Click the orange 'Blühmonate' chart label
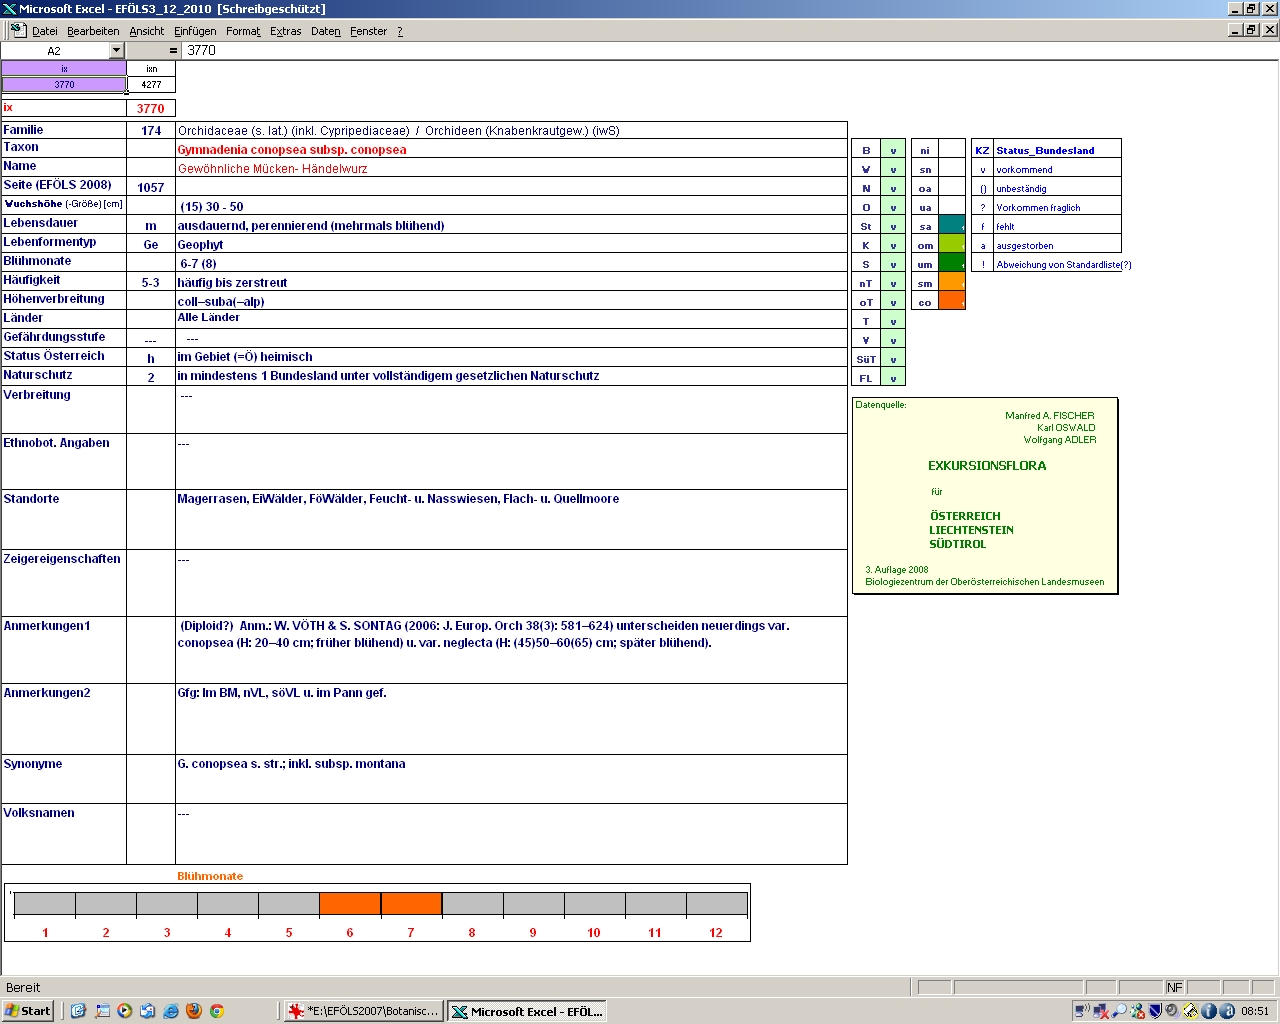Image resolution: width=1280 pixels, height=1024 pixels. tap(210, 876)
